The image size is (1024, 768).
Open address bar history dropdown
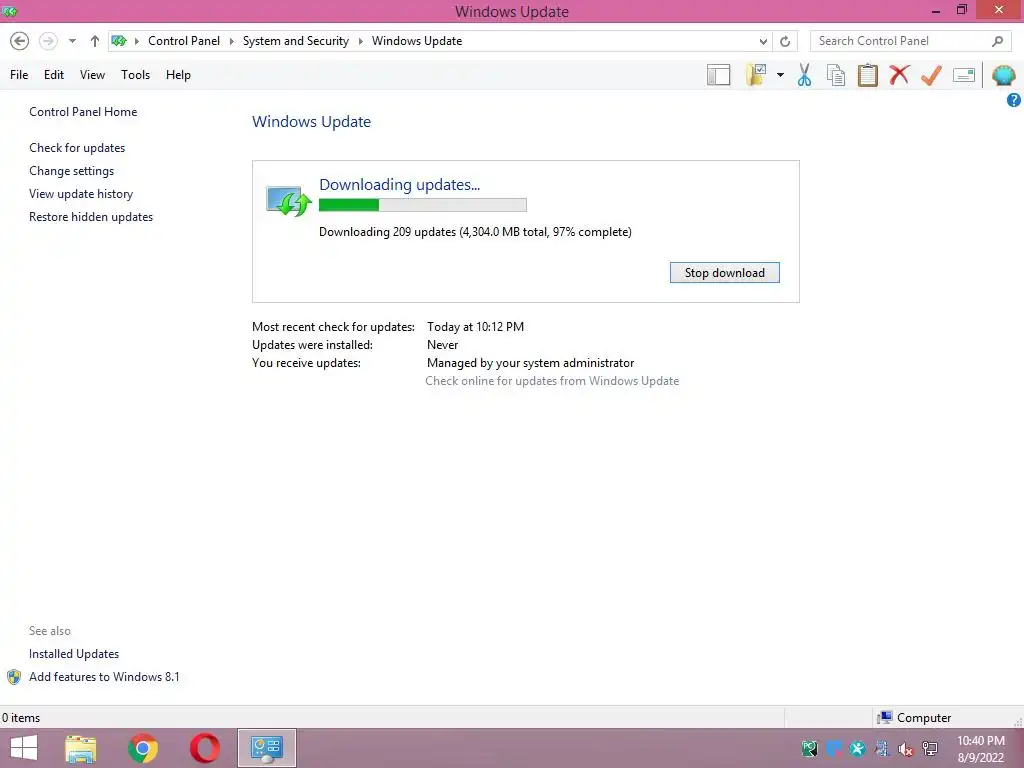click(x=763, y=41)
